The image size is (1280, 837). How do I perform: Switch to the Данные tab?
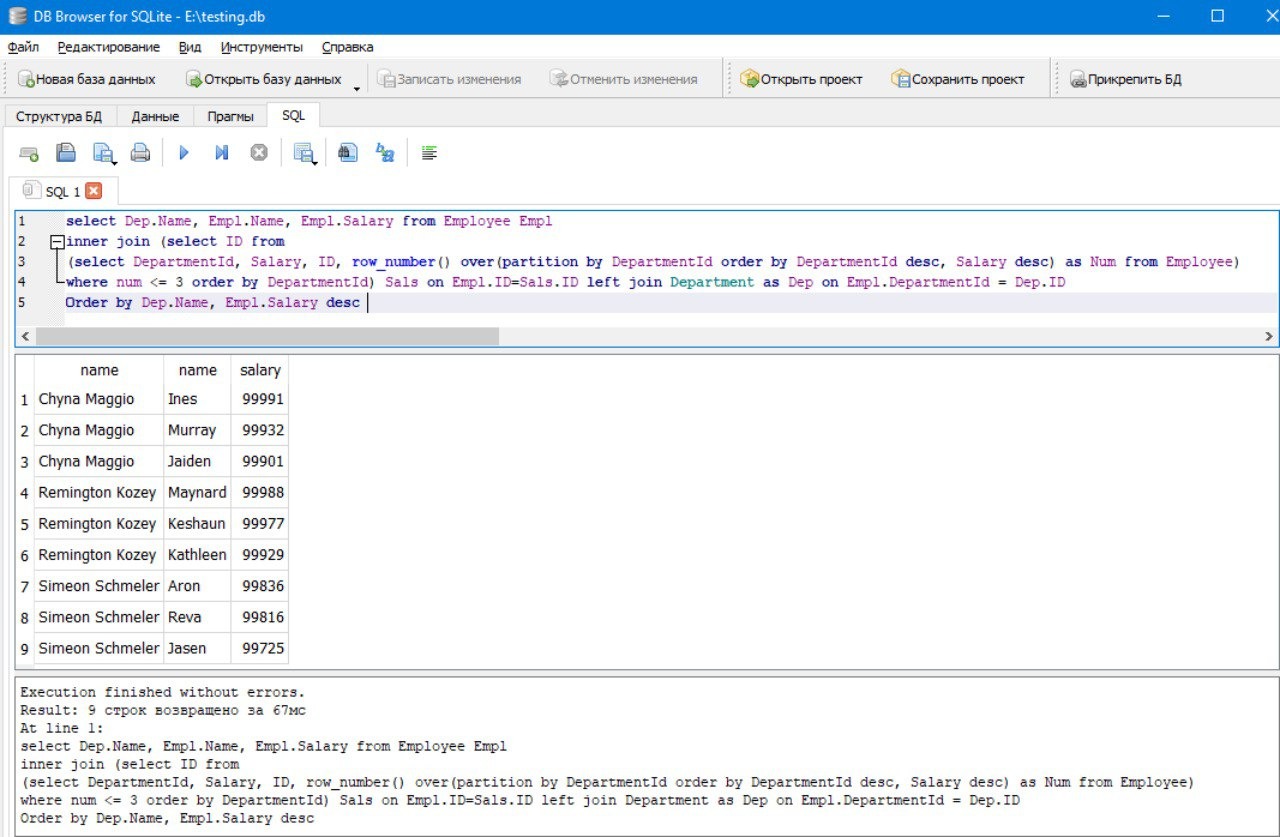tap(155, 116)
